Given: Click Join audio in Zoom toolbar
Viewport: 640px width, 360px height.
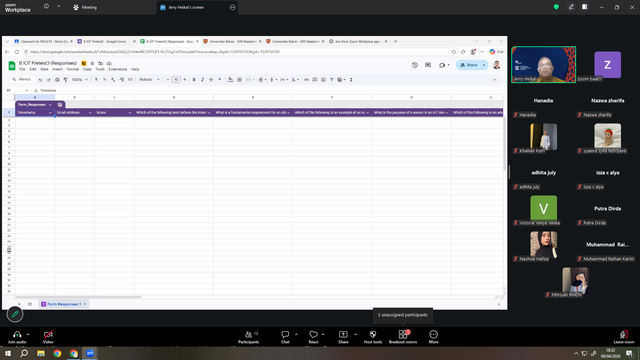Looking at the screenshot, I should [x=17, y=337].
